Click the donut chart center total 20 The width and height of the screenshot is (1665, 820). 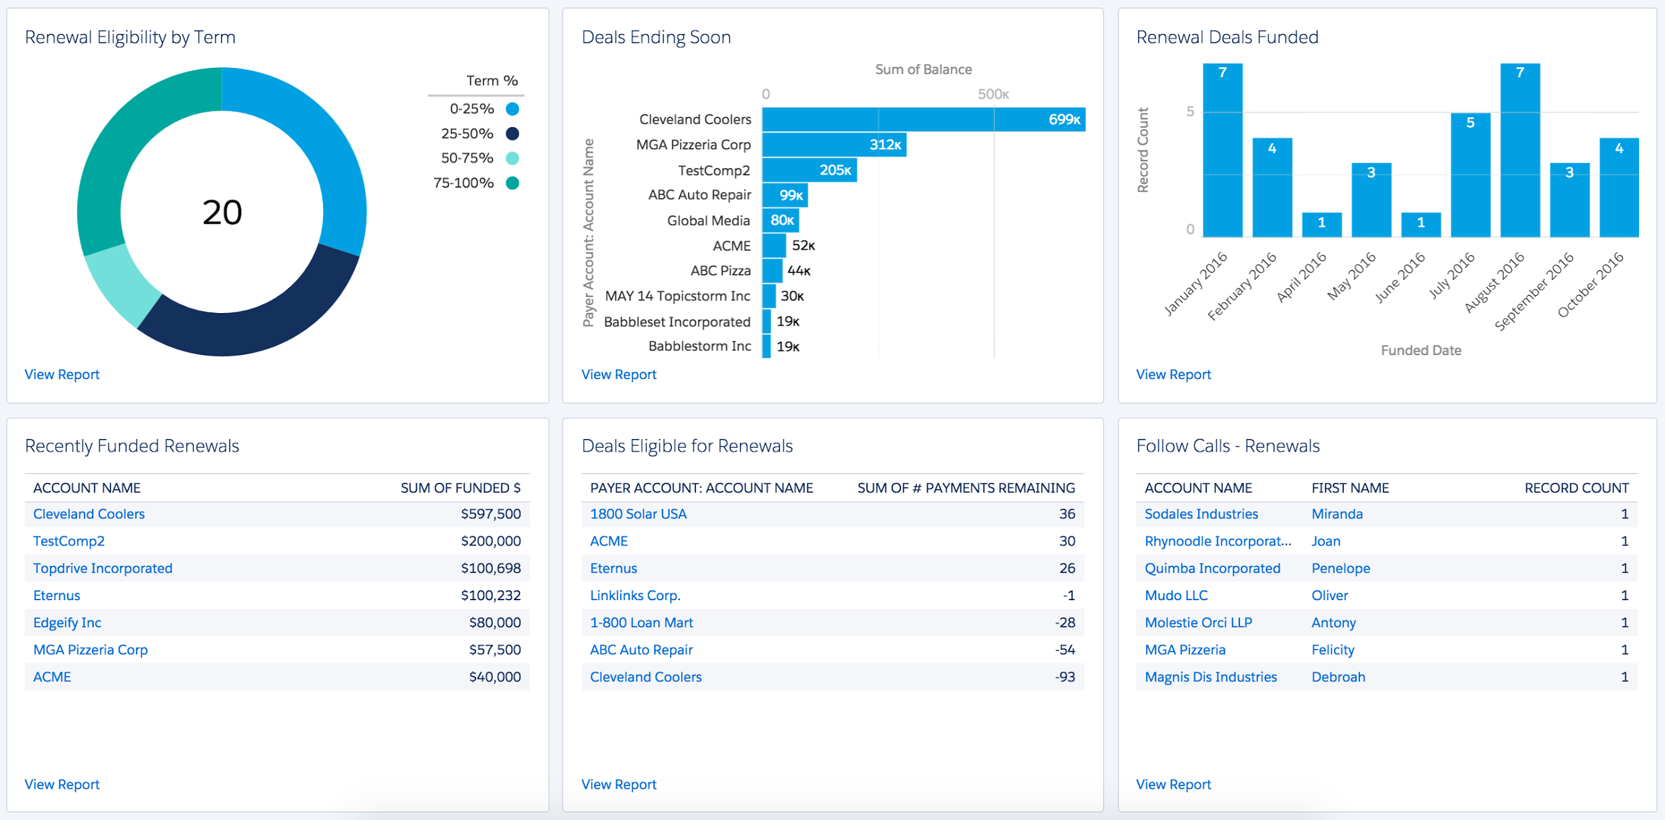pos(222,212)
